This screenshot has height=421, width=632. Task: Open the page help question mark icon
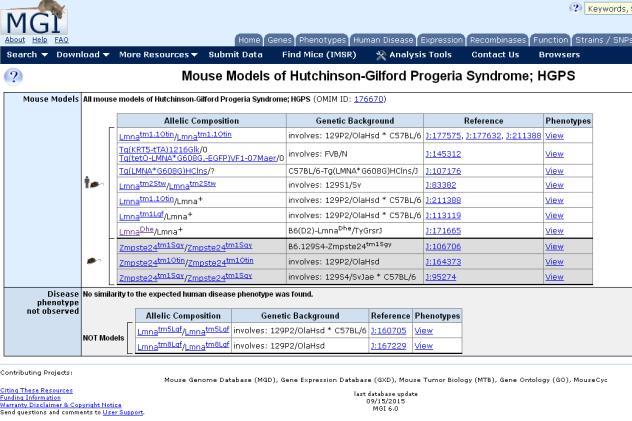13,76
